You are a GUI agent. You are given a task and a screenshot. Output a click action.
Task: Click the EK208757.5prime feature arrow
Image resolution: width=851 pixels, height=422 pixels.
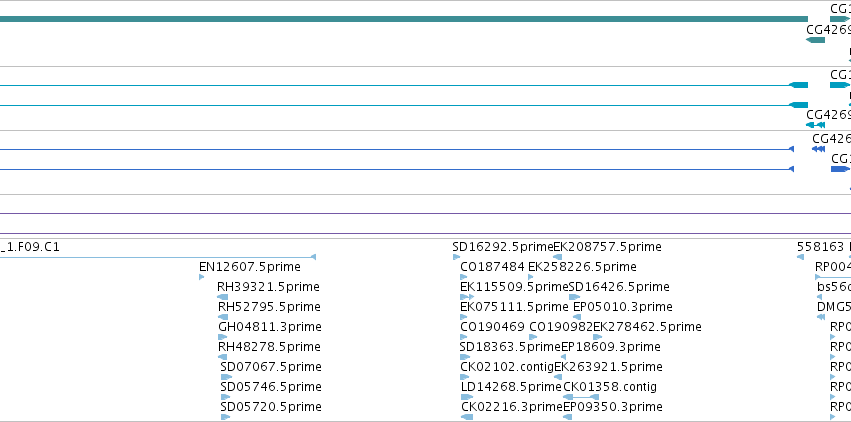point(557,257)
